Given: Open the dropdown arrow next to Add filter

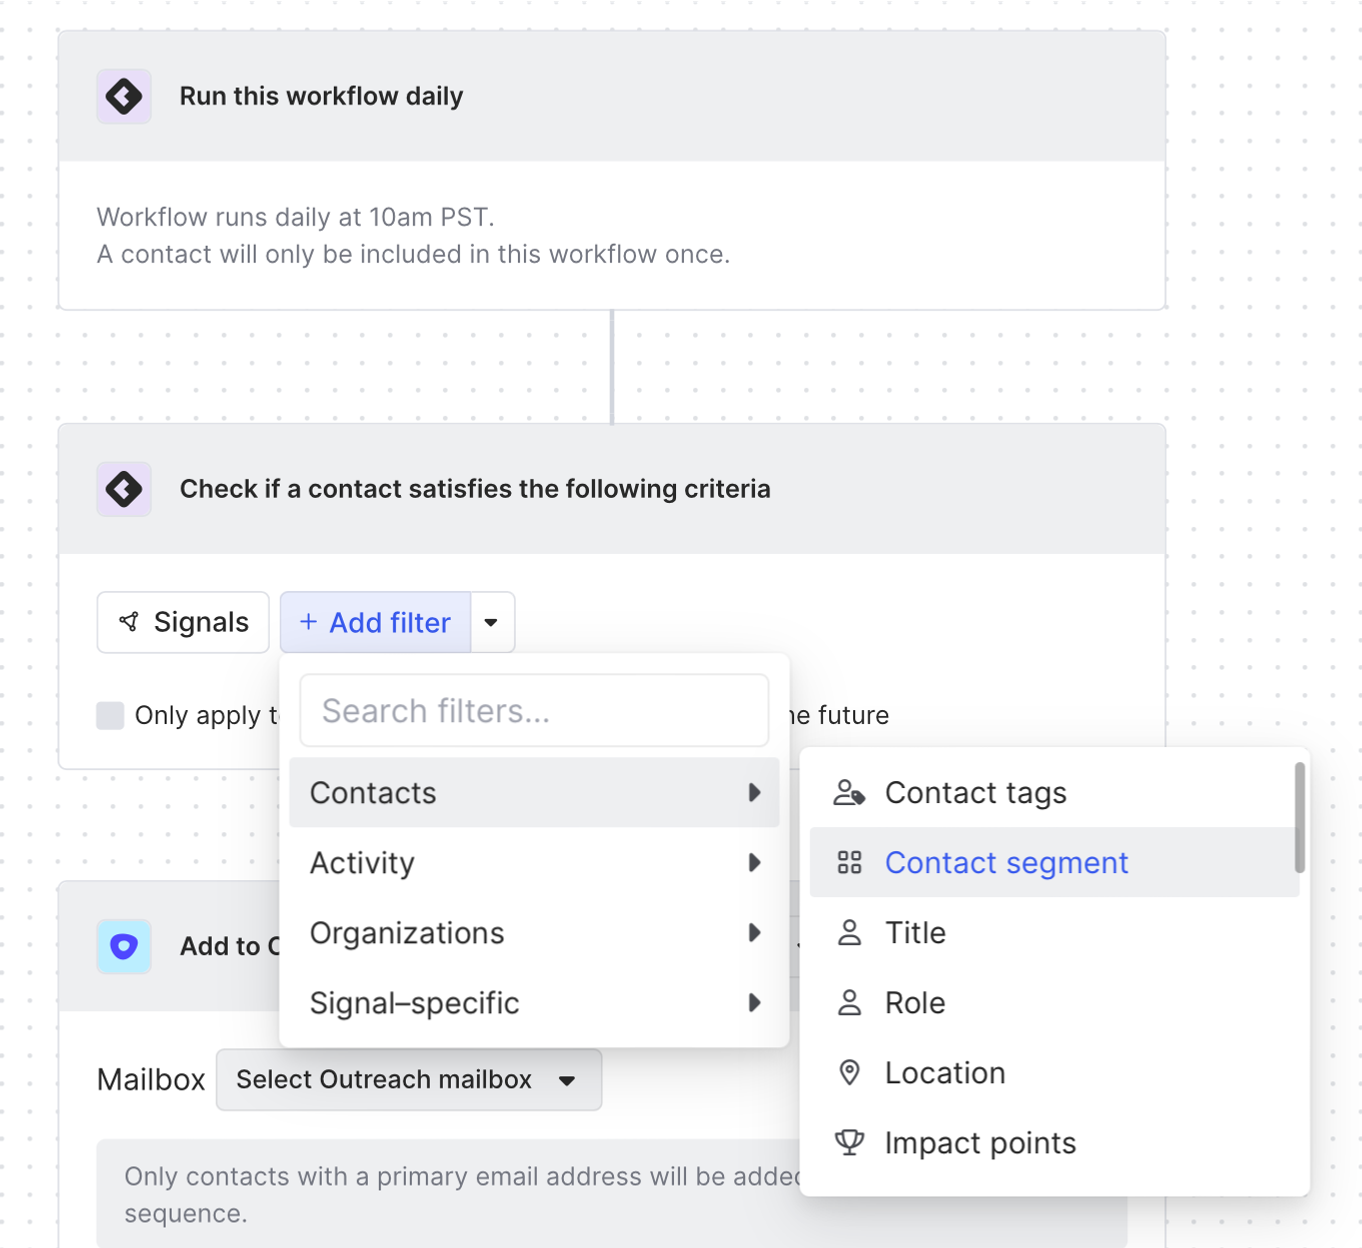Looking at the screenshot, I should click(492, 622).
